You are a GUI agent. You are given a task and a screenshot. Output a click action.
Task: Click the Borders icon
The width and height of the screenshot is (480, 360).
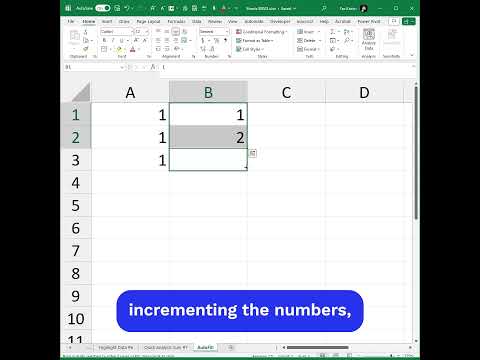tap(104, 49)
